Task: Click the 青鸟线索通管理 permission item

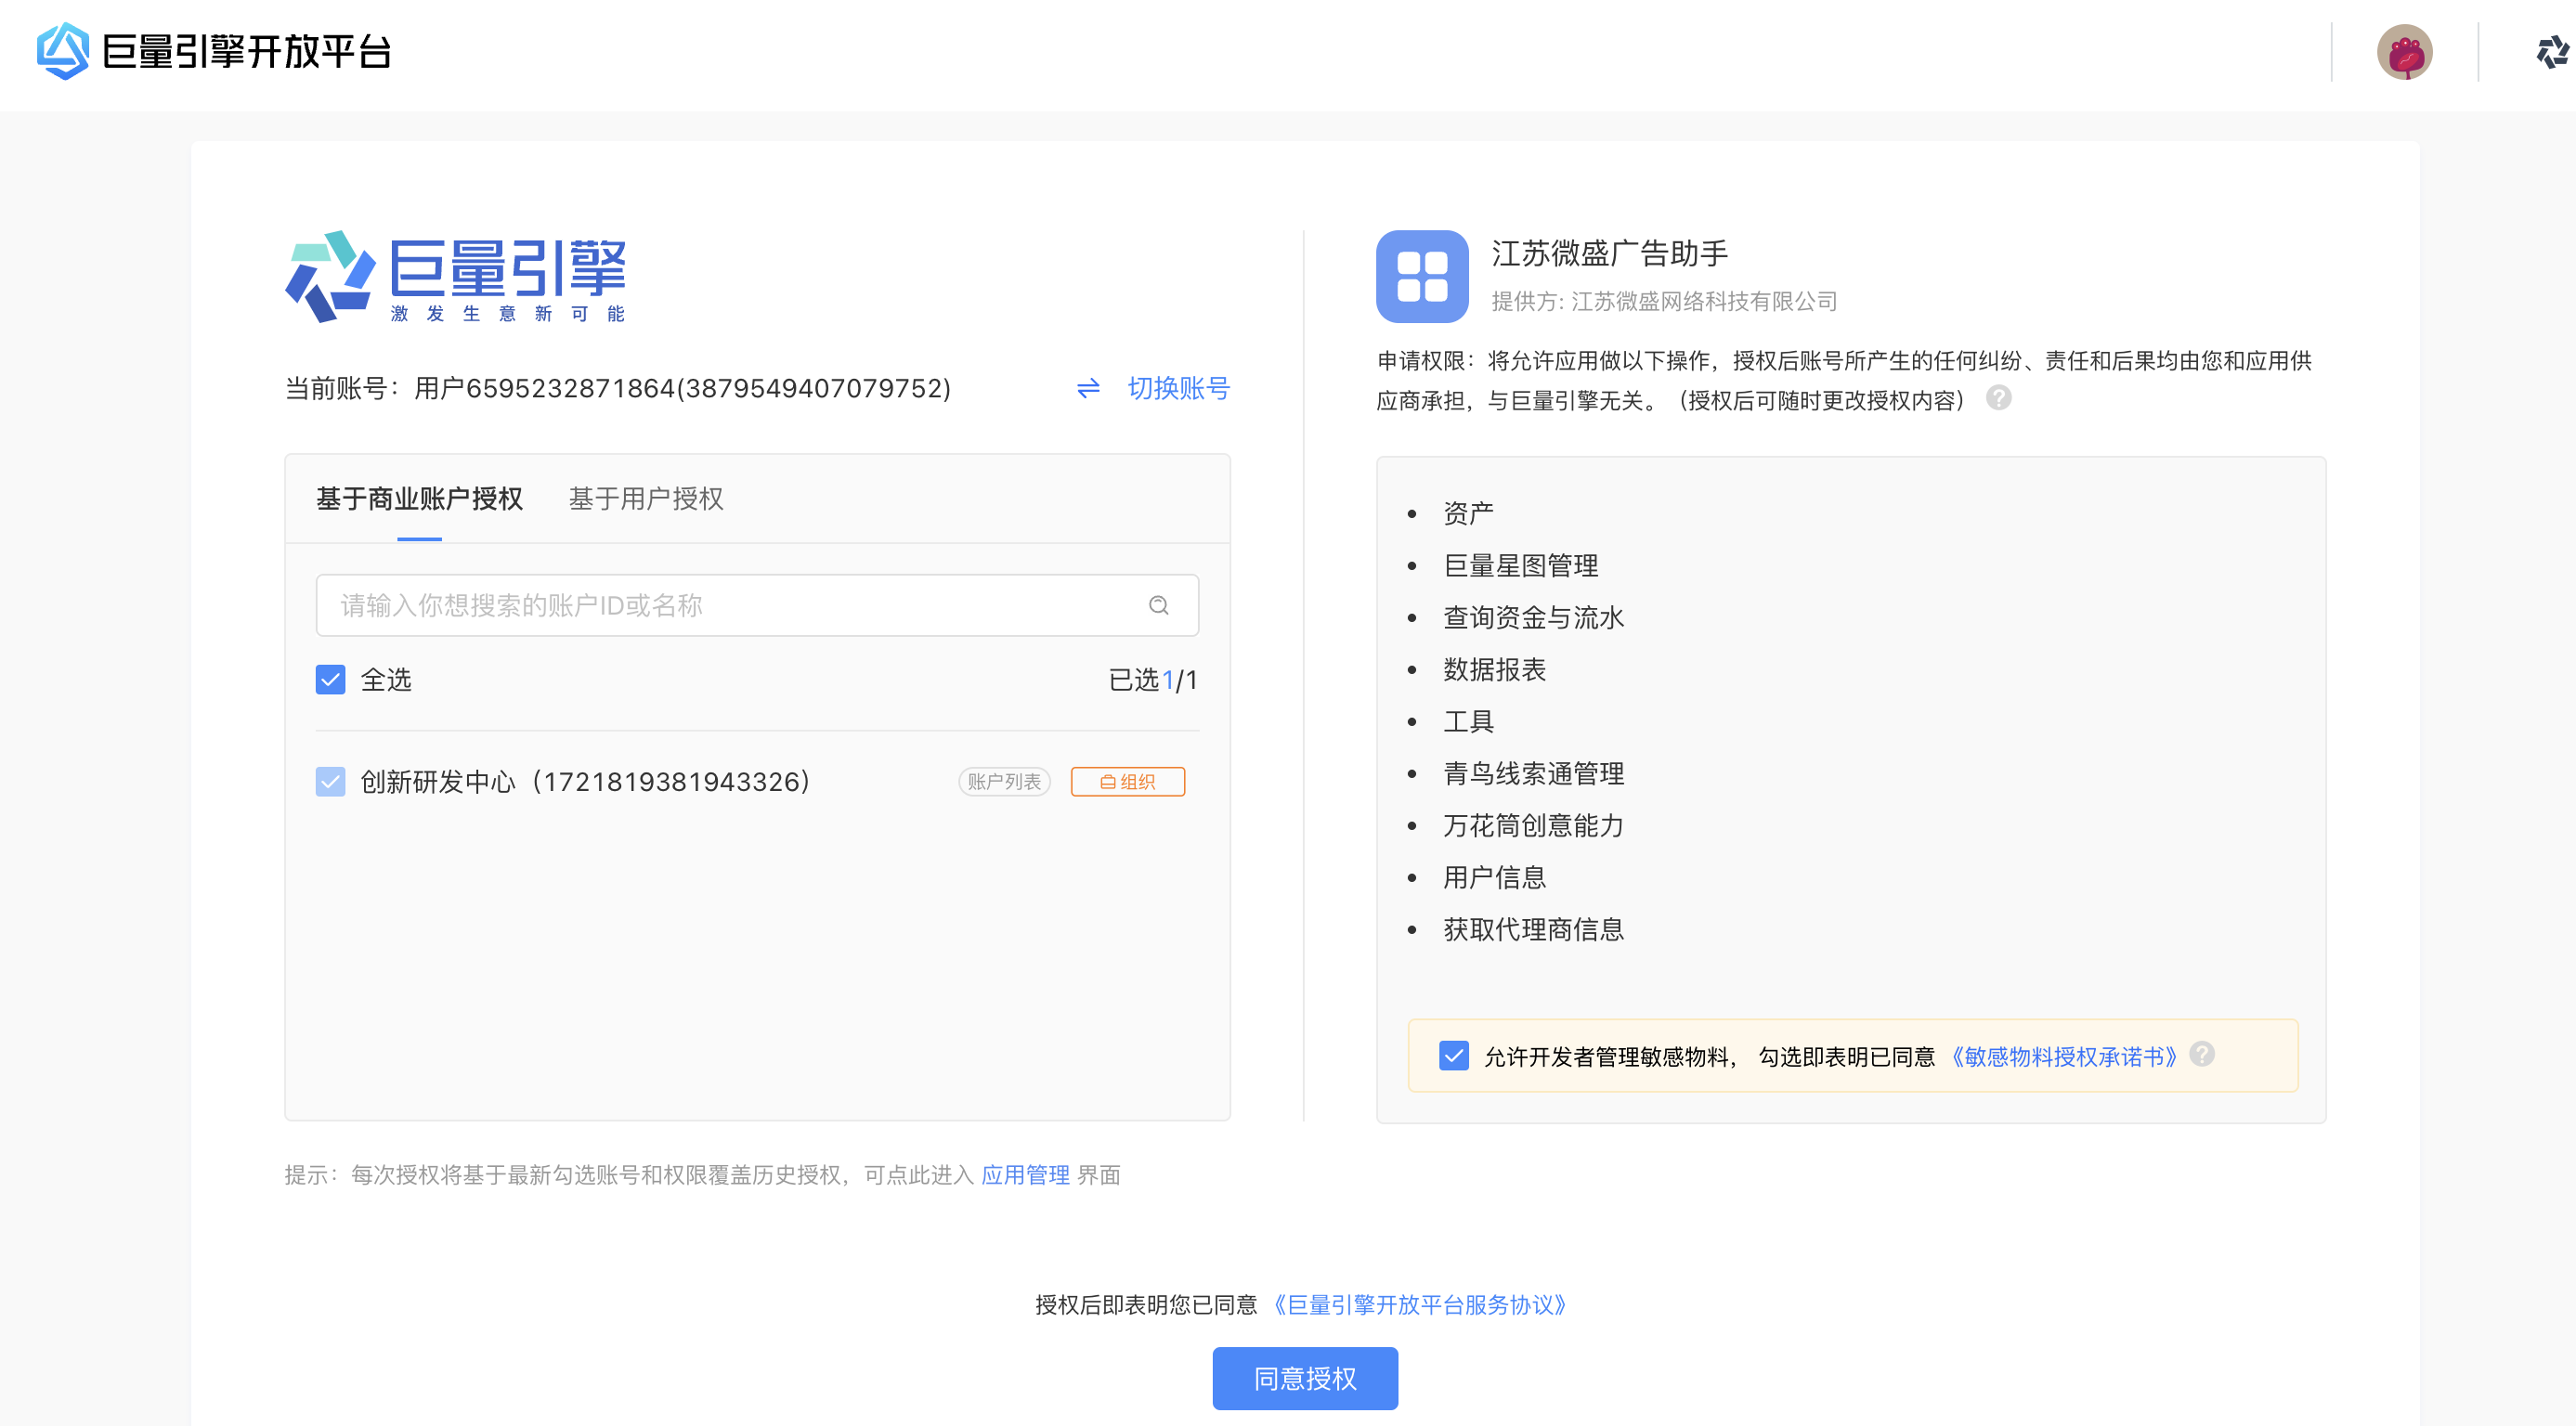Action: click(x=1533, y=774)
